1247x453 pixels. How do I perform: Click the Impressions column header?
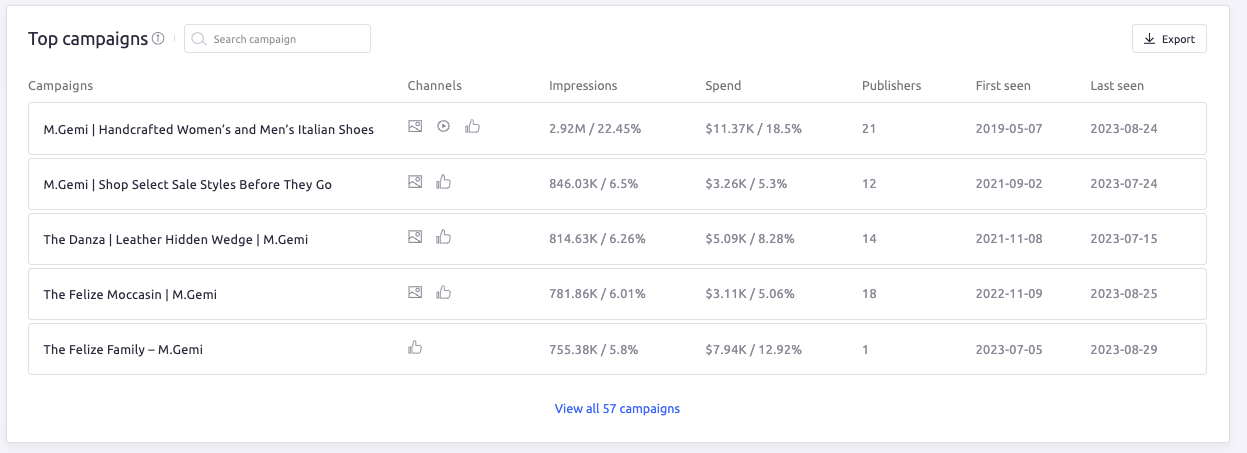click(x=583, y=86)
